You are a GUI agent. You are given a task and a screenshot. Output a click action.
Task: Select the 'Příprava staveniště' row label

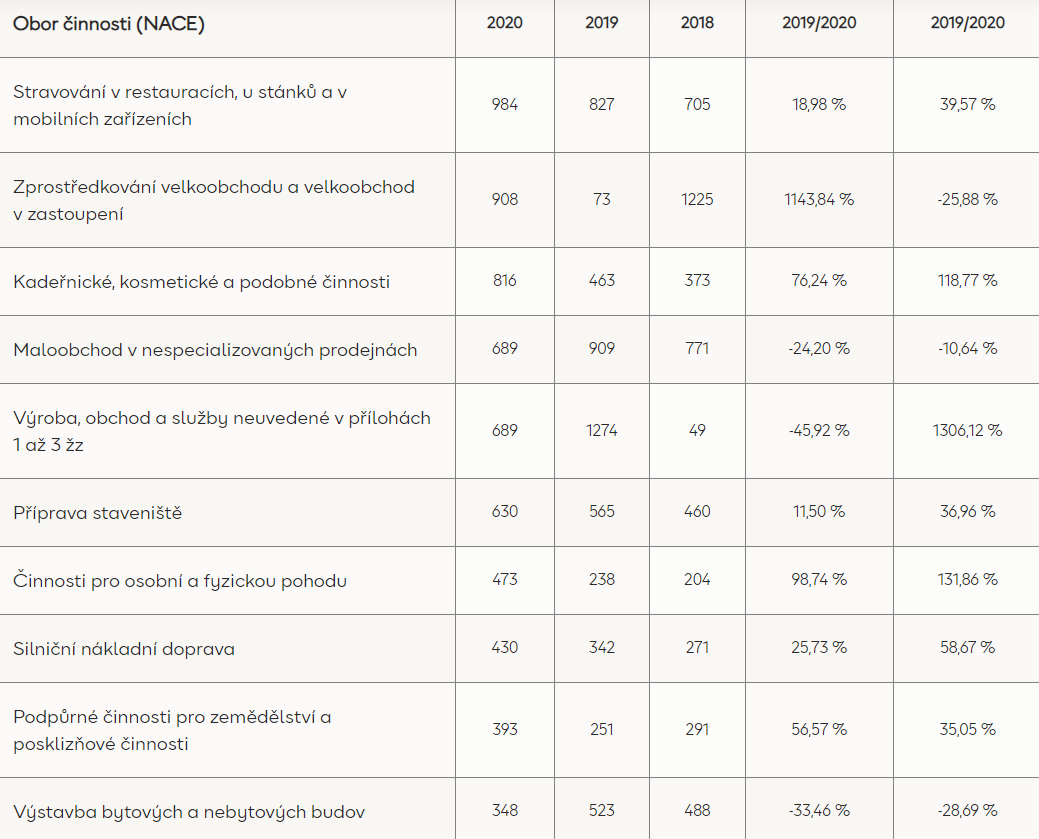[97, 513]
